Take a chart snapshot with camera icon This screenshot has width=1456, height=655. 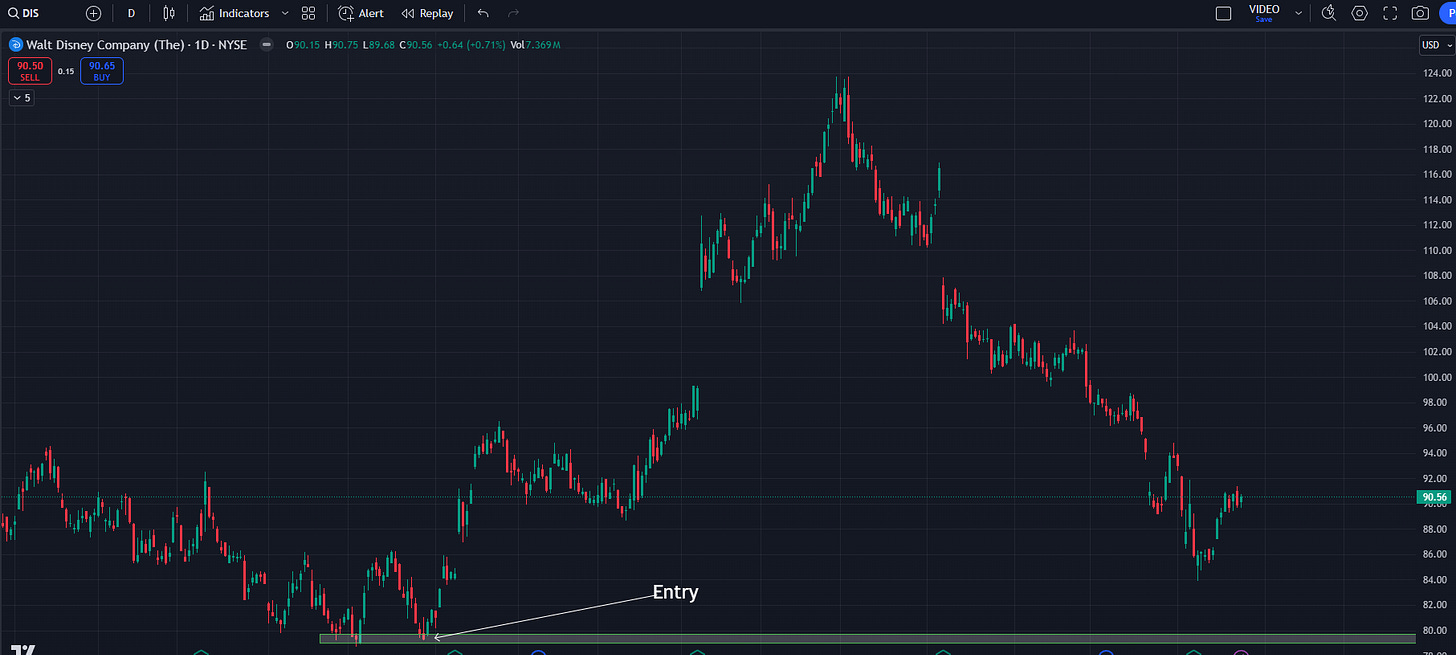coord(1420,13)
